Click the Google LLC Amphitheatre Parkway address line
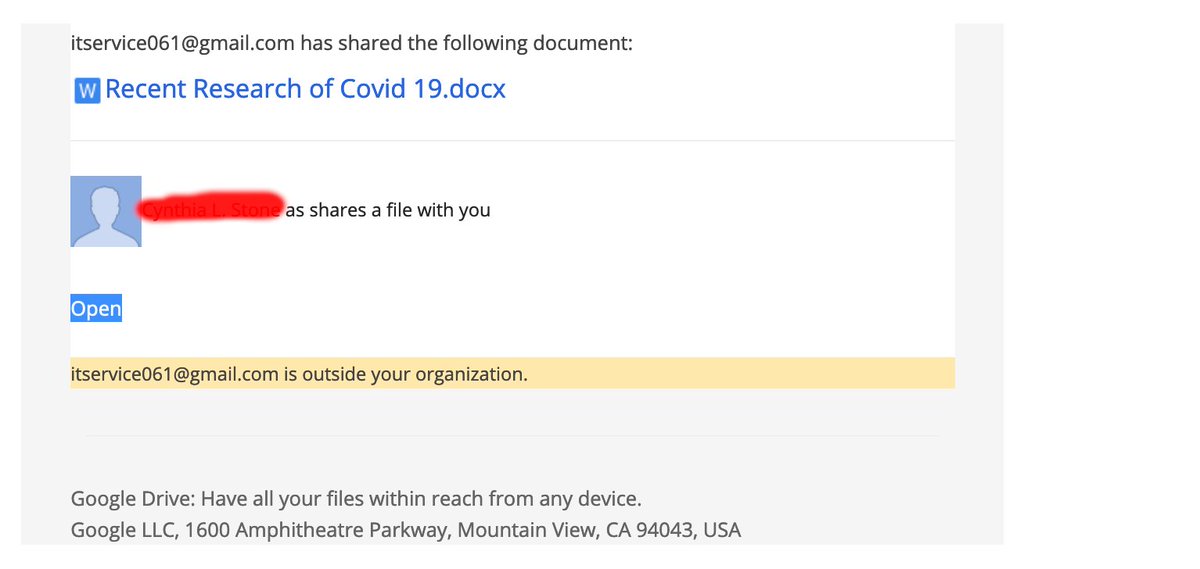Image resolution: width=1200 pixels, height=569 pixels. tap(406, 530)
